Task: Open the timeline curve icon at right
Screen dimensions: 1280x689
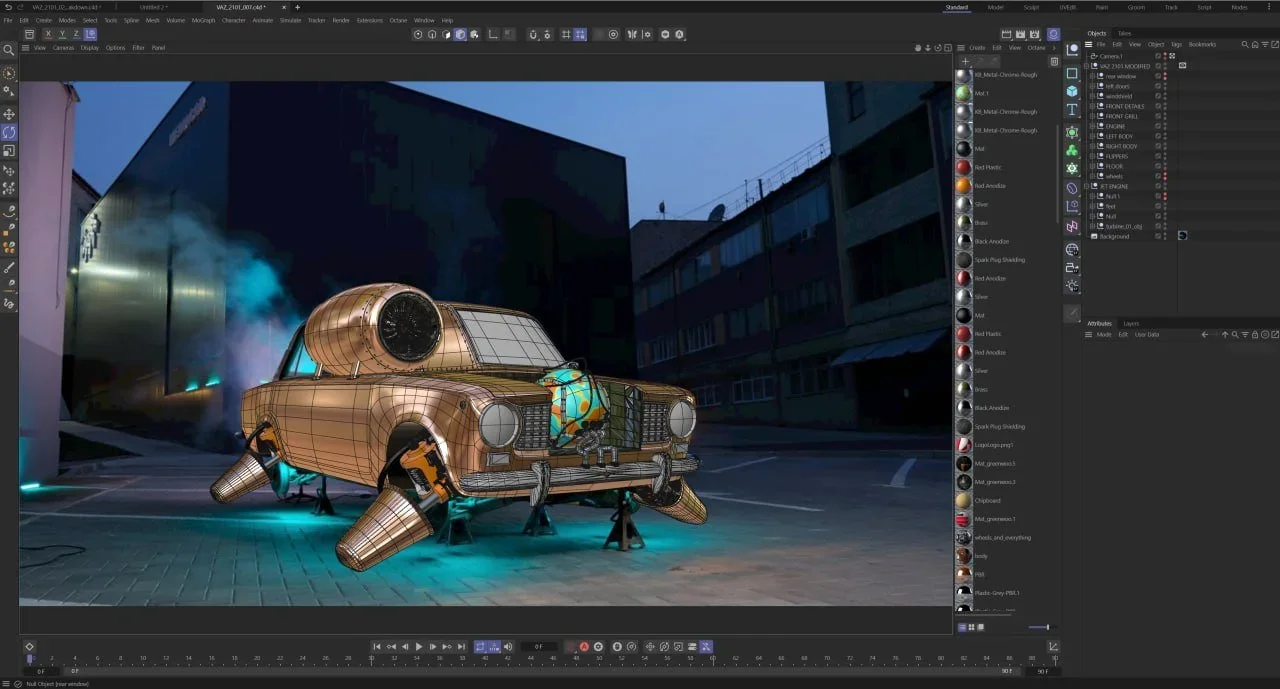Action: point(1054,646)
